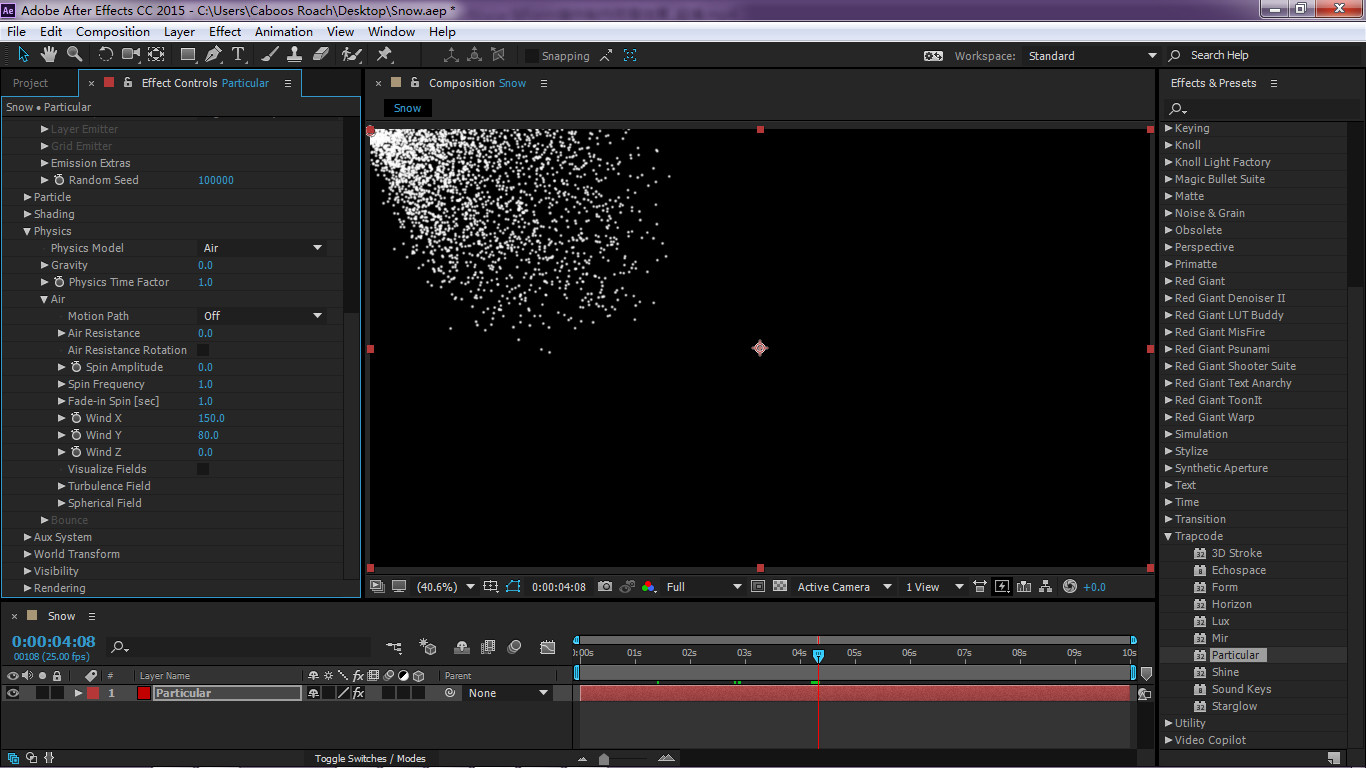This screenshot has height=768, width=1366.
Task: Select the Starglow effect preset
Action: pos(1234,706)
